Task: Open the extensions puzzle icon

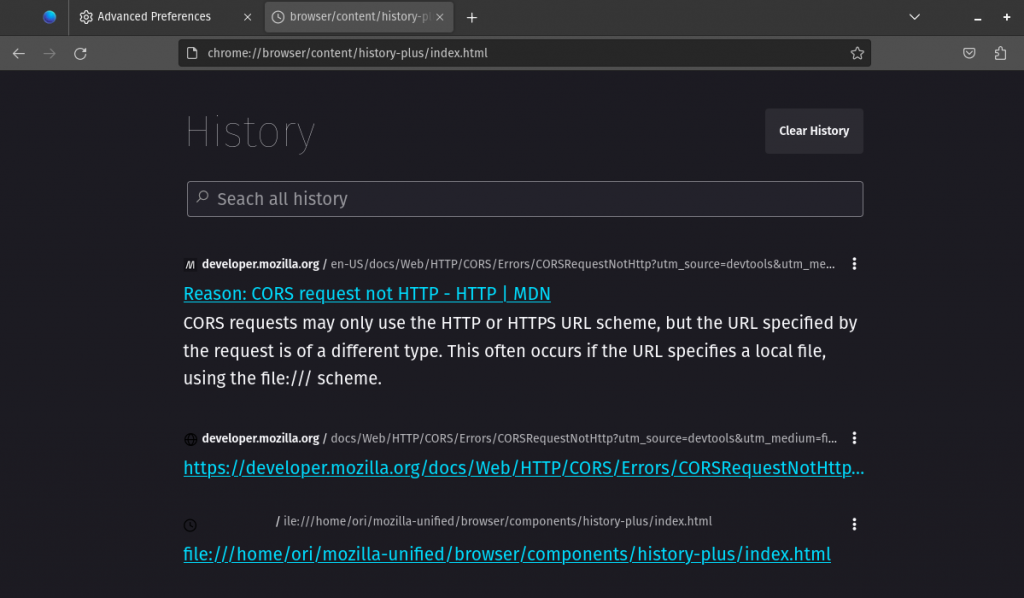Action: click(x=1000, y=54)
